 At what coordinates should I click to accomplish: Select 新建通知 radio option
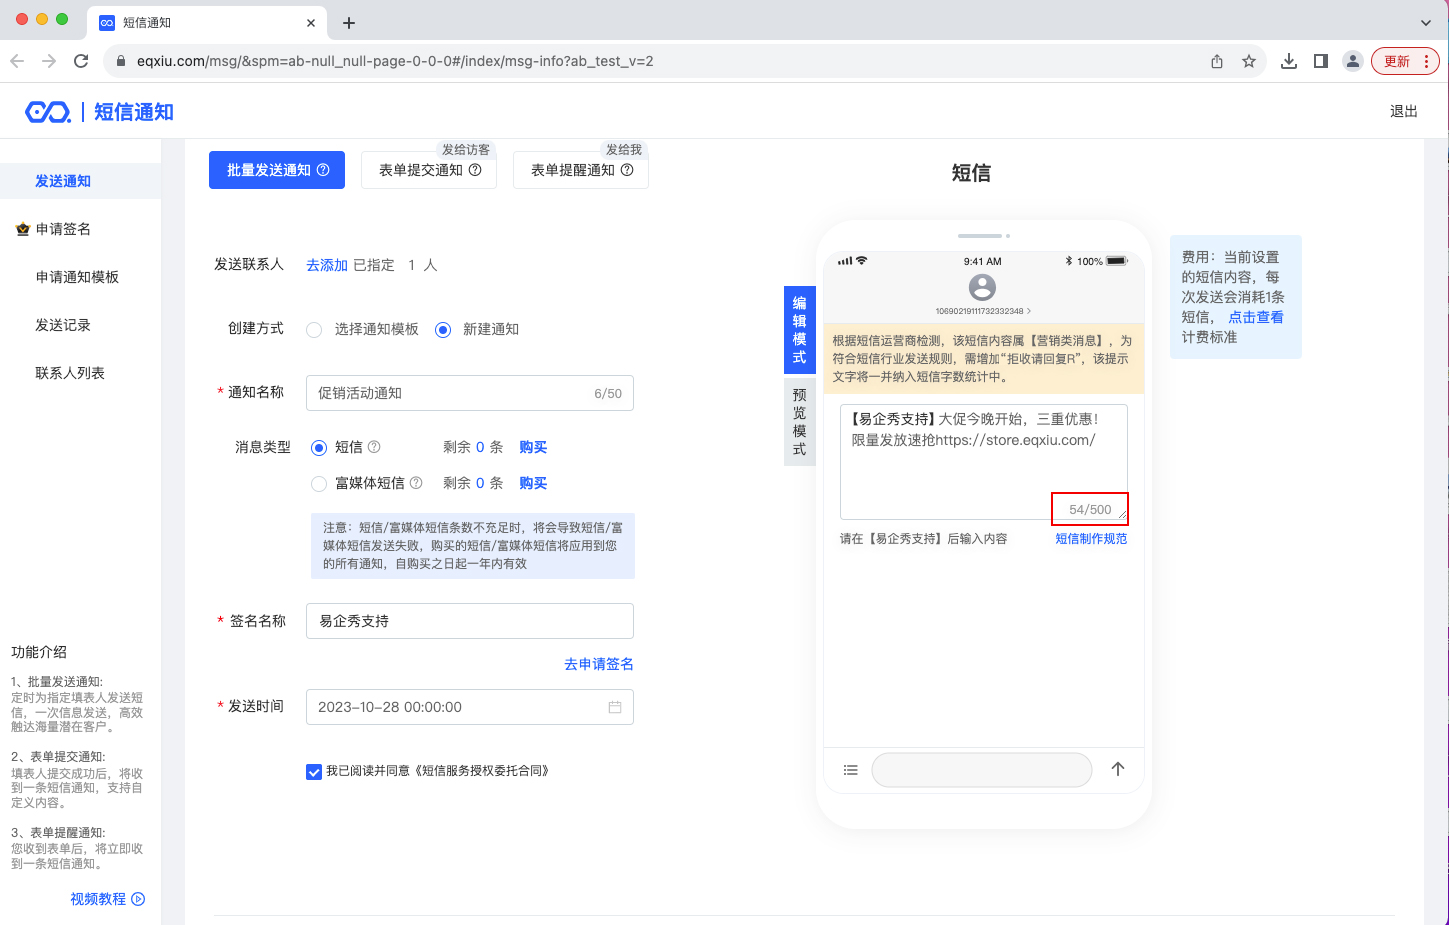coord(443,330)
